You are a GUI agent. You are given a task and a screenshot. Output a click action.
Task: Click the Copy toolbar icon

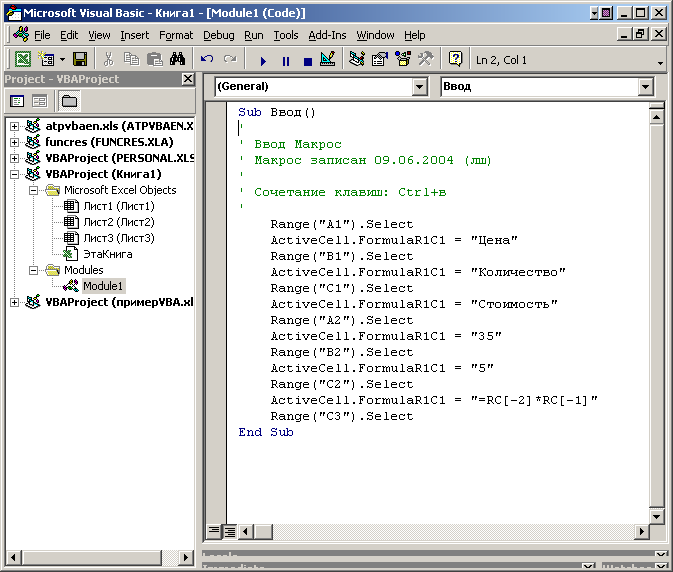point(131,59)
